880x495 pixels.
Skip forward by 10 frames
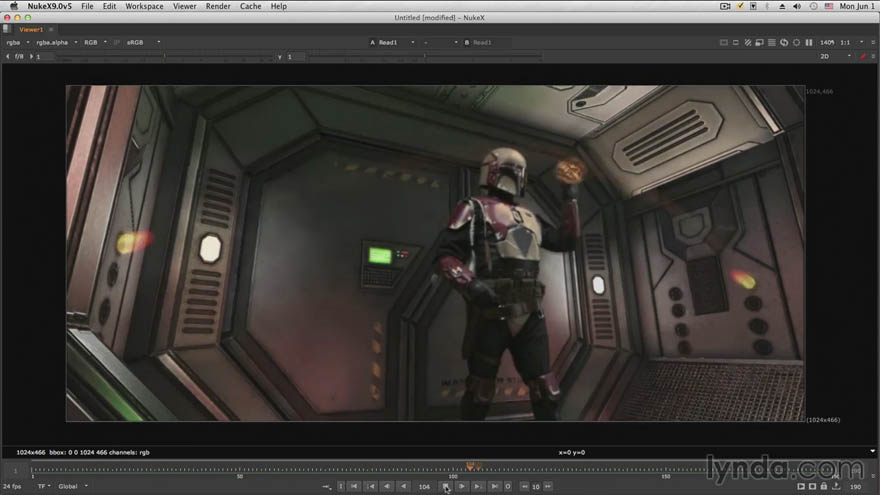[x=548, y=486]
